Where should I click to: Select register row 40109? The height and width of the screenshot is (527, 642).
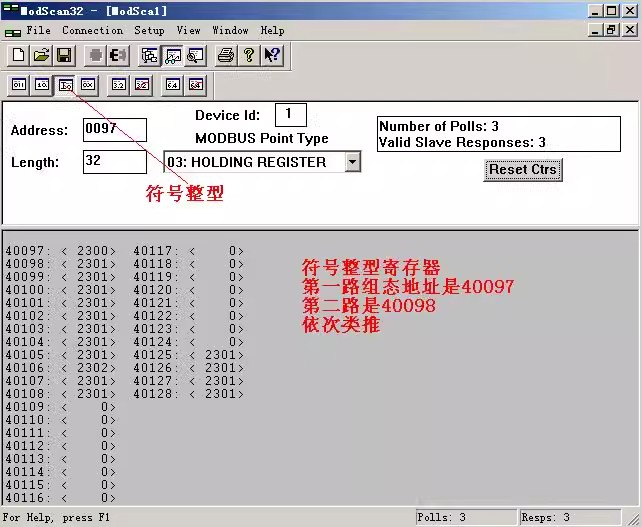pos(61,407)
